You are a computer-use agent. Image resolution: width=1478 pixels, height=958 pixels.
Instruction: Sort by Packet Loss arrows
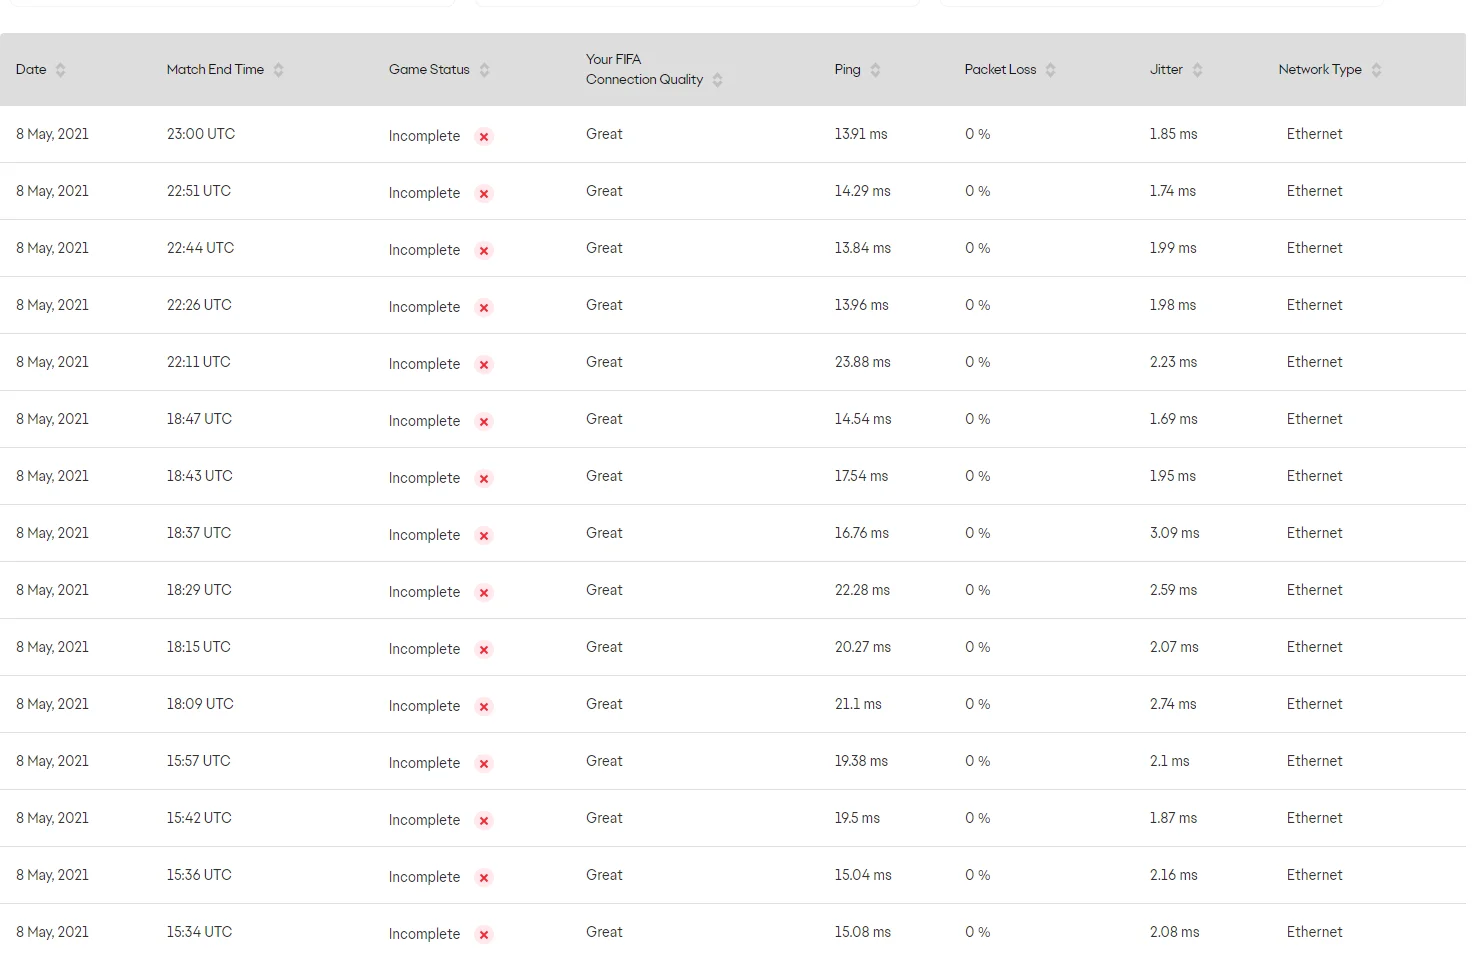point(1051,70)
